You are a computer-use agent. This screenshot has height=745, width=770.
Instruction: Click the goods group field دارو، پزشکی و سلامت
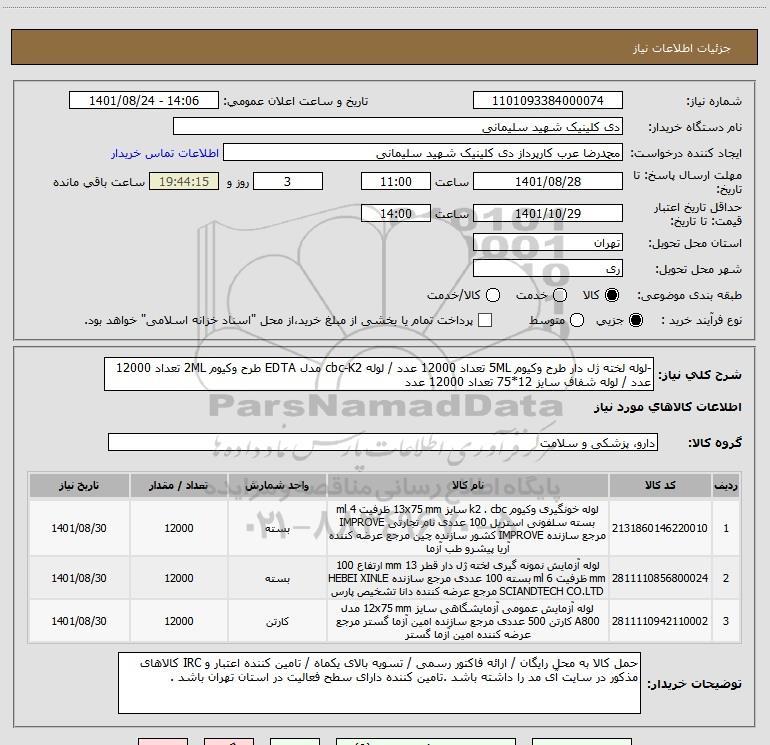pos(383,442)
